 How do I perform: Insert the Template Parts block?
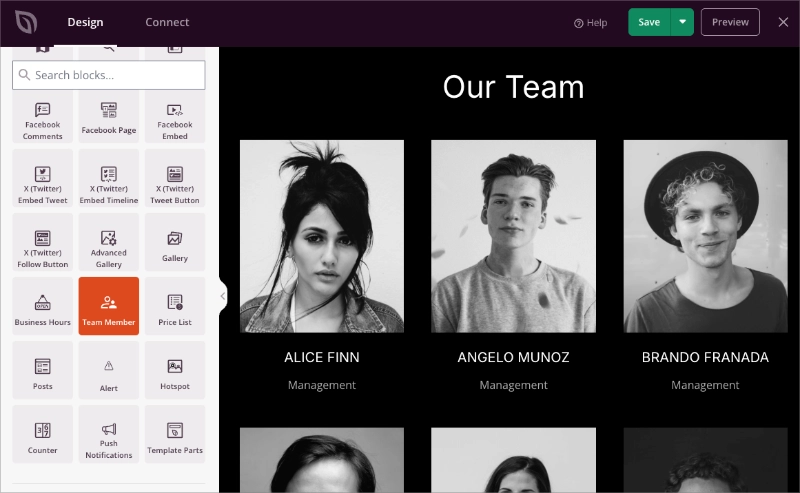coord(174,434)
